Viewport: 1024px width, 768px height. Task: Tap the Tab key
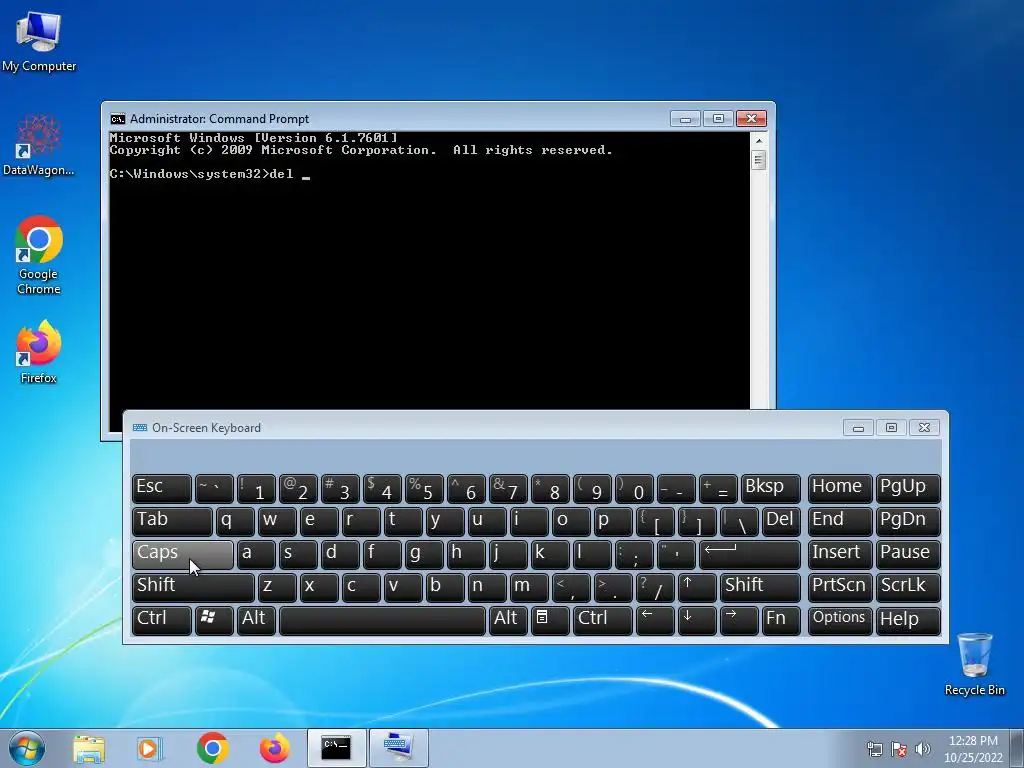tap(172, 521)
